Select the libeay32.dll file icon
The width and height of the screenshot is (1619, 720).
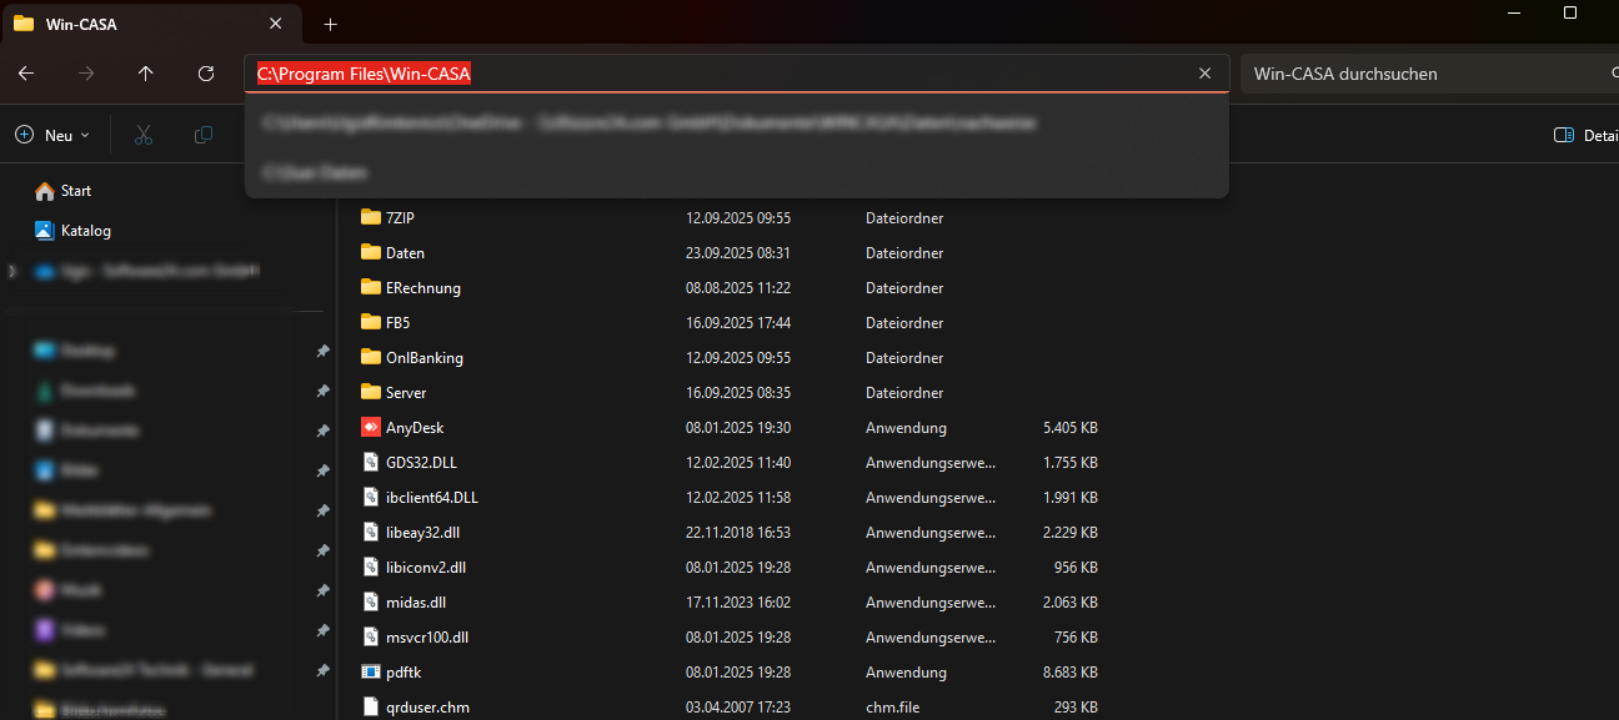(371, 532)
